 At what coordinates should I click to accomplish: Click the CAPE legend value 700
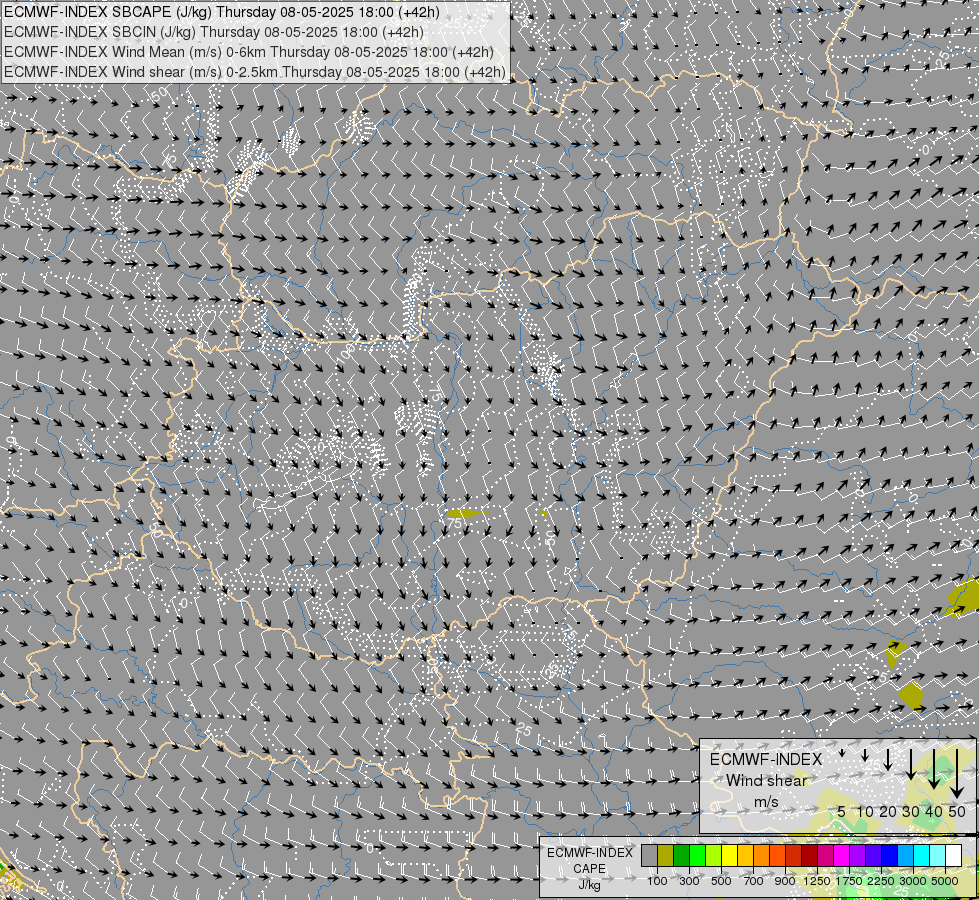(x=754, y=881)
